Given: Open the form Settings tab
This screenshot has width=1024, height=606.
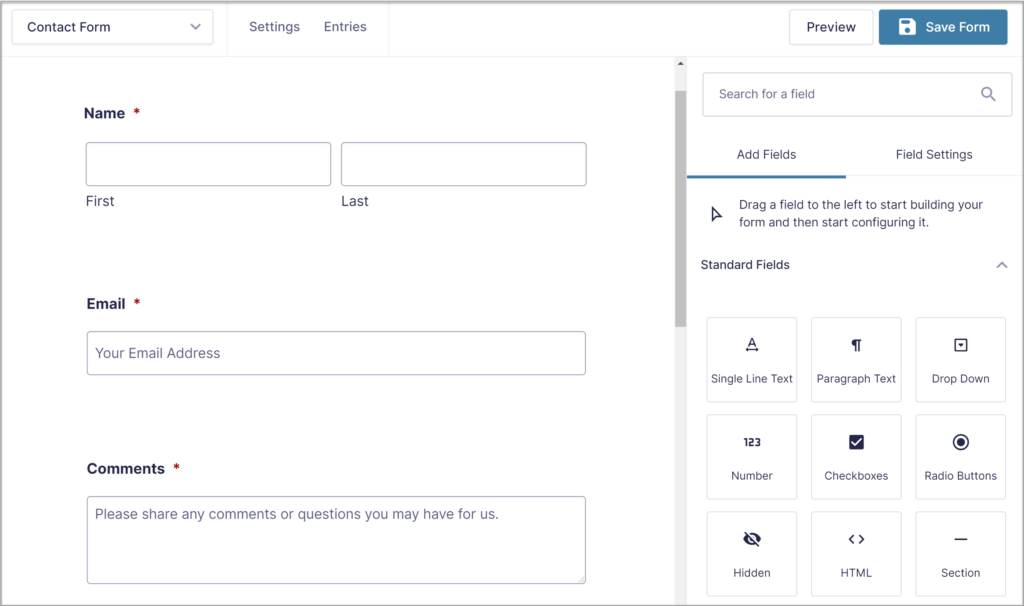Looking at the screenshot, I should click(274, 26).
